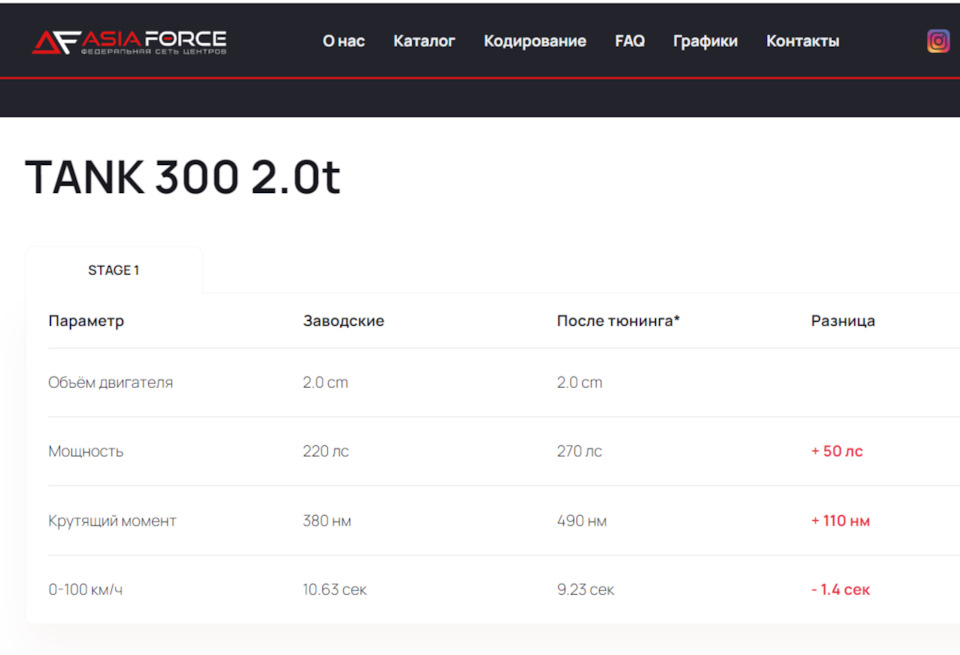This screenshot has height=655, width=960.
Task: Go to the Каталог page
Action: 424,41
